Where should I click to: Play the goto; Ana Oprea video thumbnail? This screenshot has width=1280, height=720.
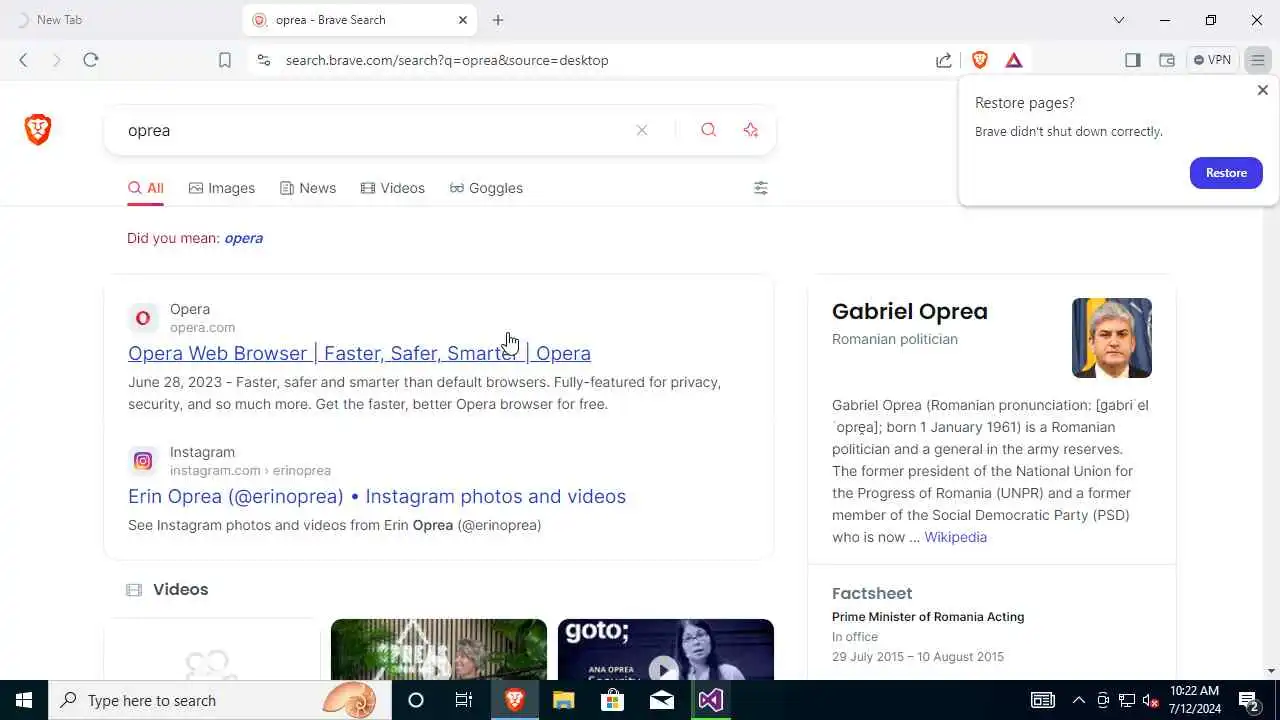(666, 650)
